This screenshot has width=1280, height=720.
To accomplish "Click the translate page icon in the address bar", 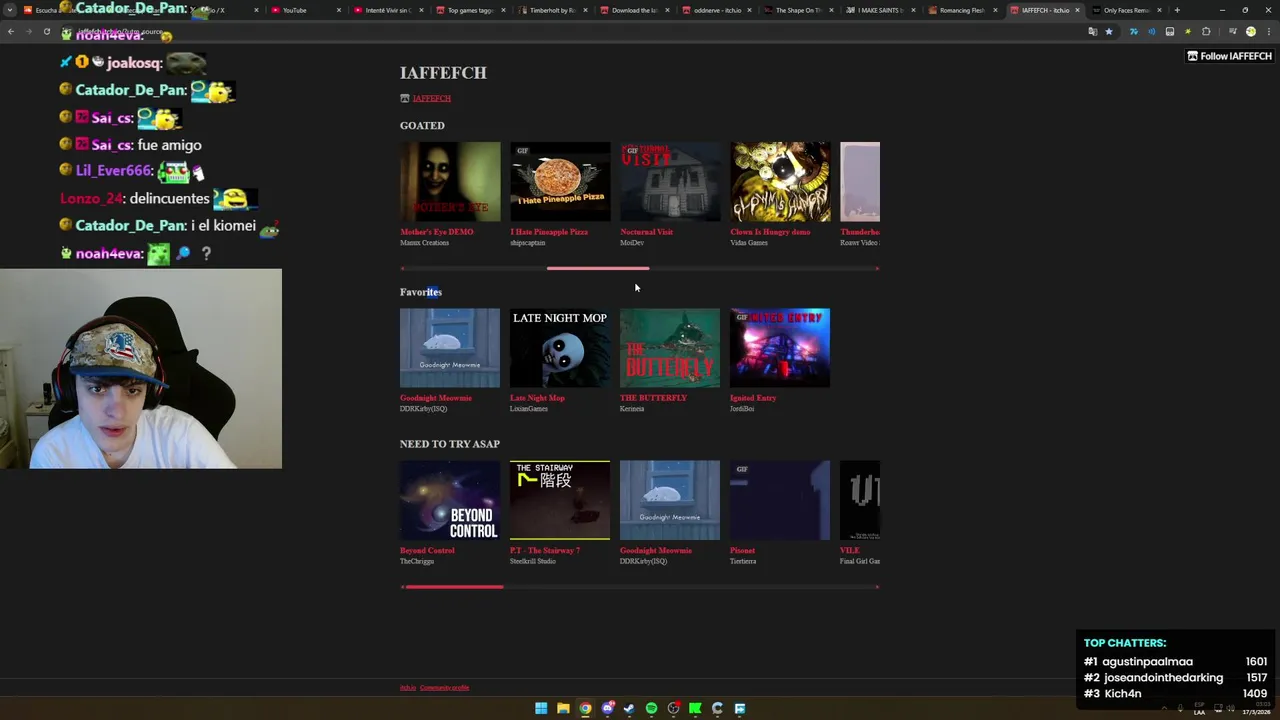I will [x=1092, y=32].
